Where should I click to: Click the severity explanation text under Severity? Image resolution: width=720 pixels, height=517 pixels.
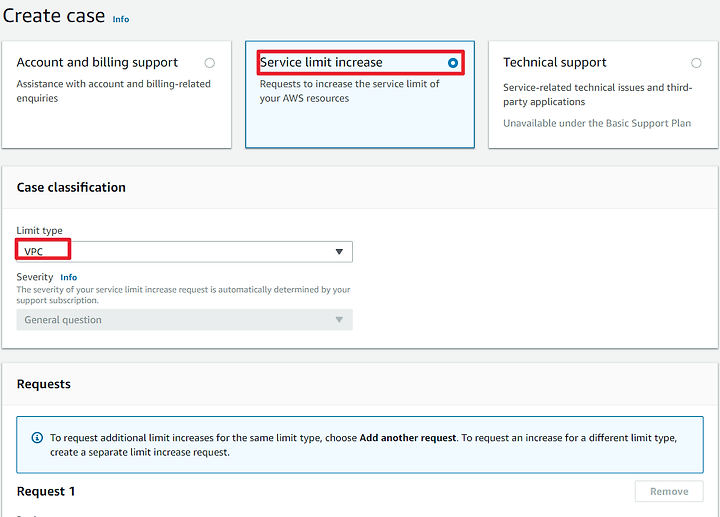[183, 295]
